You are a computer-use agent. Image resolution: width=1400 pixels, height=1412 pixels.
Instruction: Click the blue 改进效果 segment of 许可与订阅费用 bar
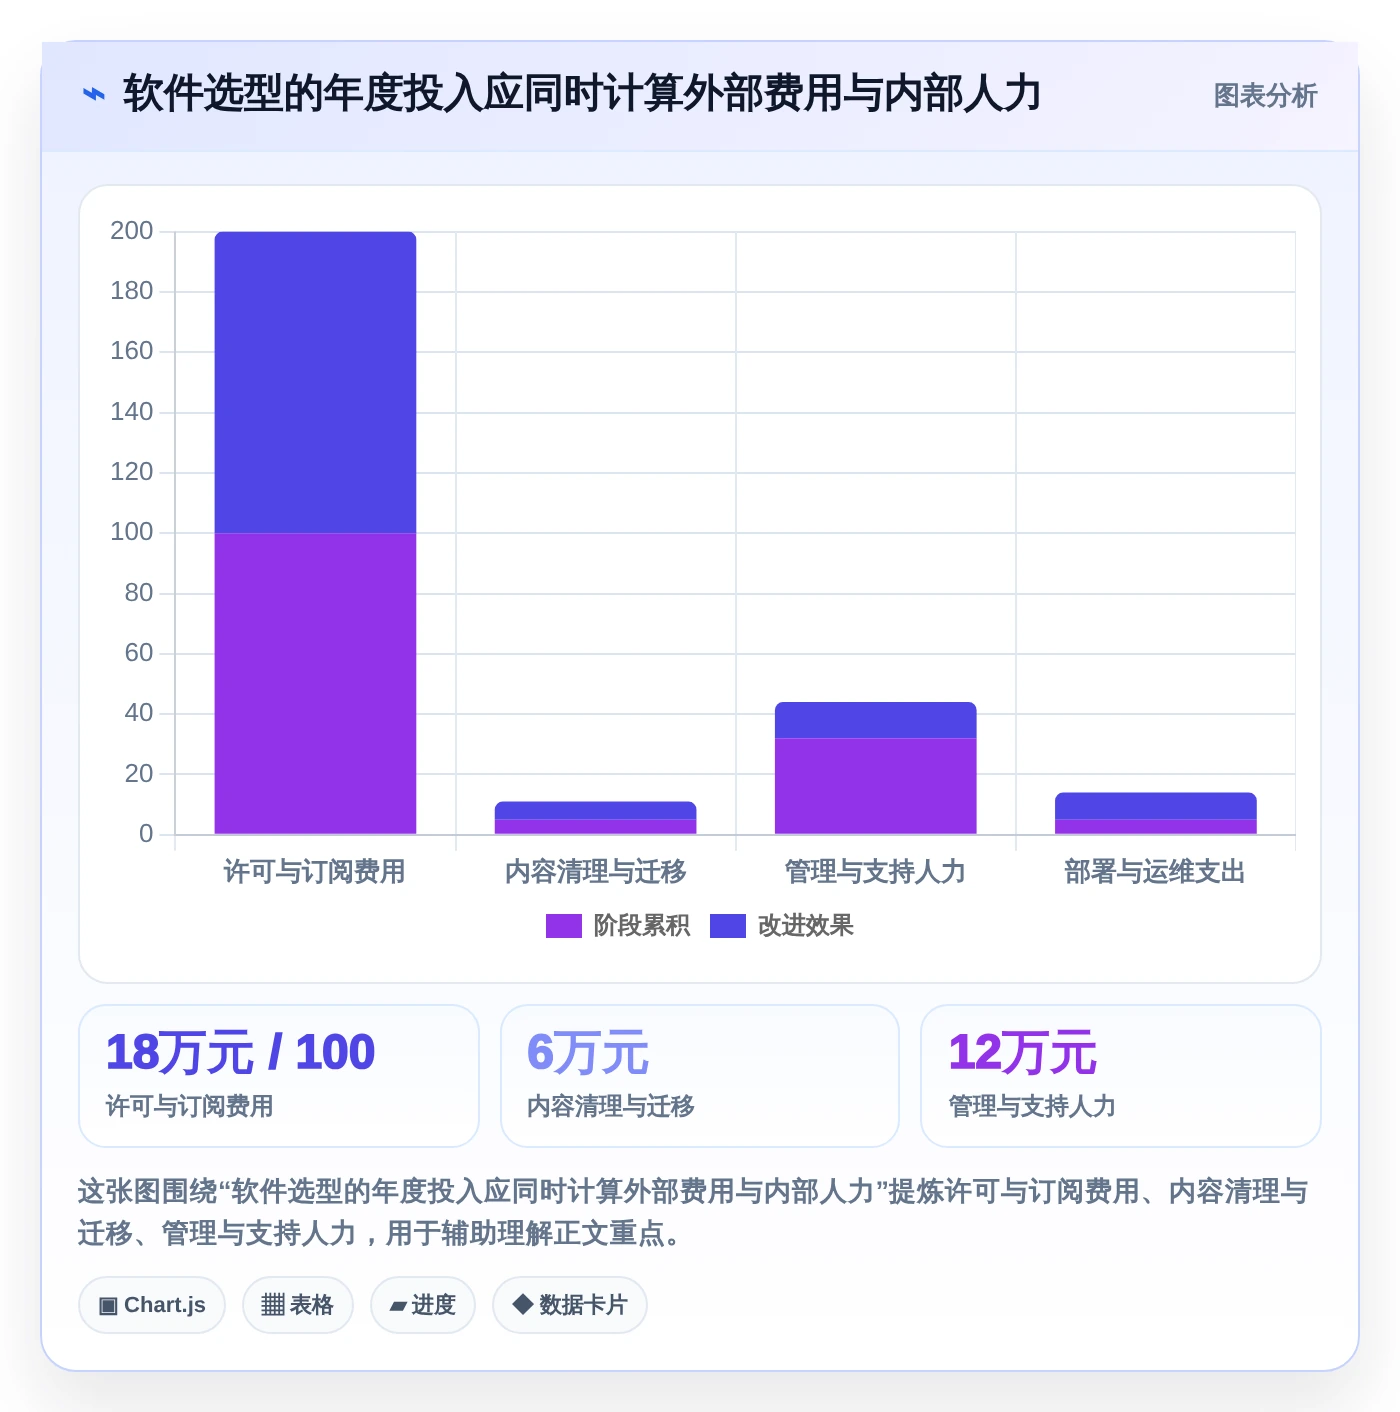[x=316, y=382]
